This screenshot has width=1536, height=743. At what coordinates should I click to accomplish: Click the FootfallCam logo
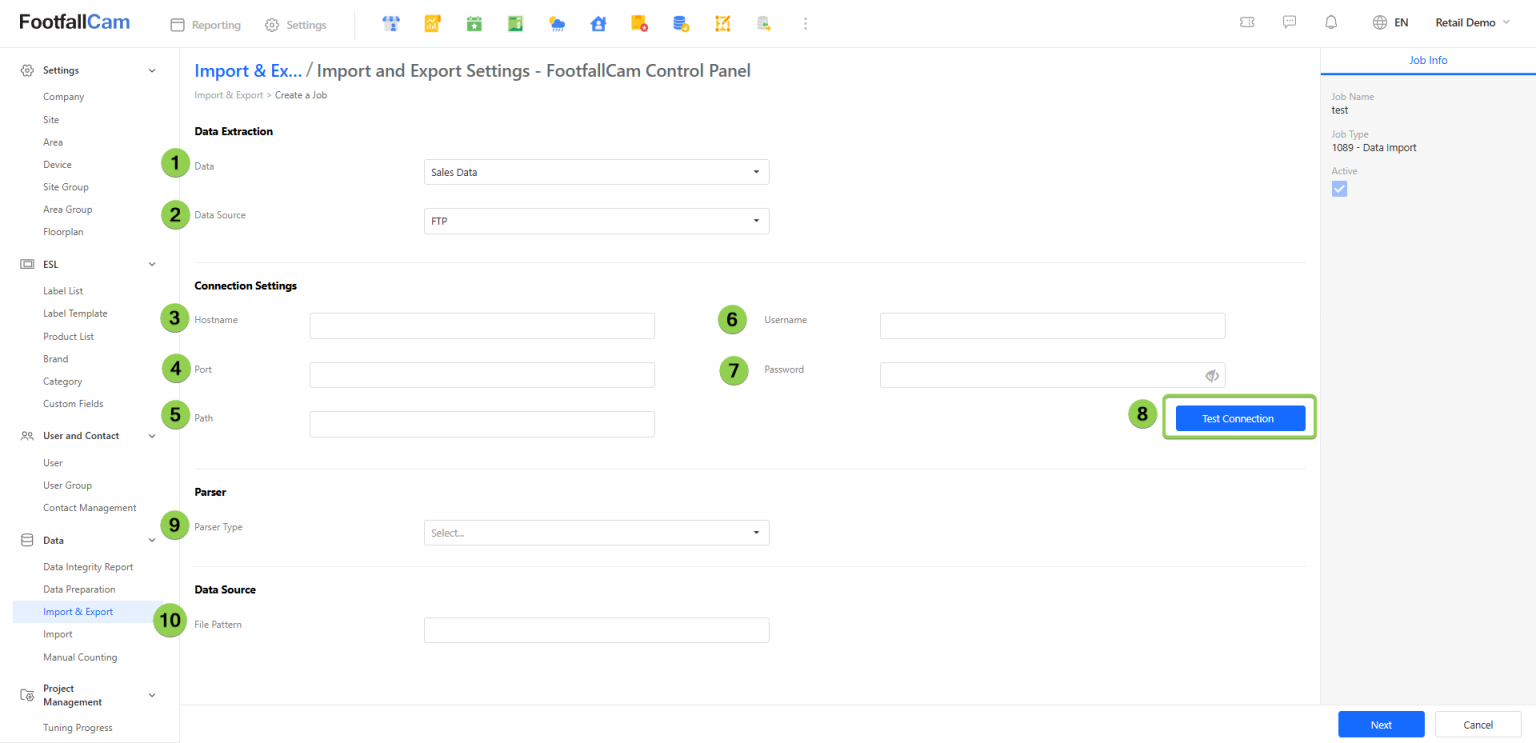(75, 22)
